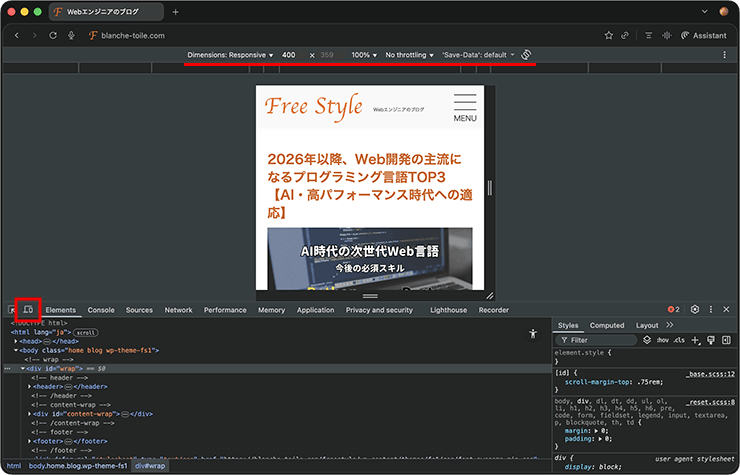Click the profile avatar icon
The height and width of the screenshot is (475, 740).
click(x=724, y=12)
